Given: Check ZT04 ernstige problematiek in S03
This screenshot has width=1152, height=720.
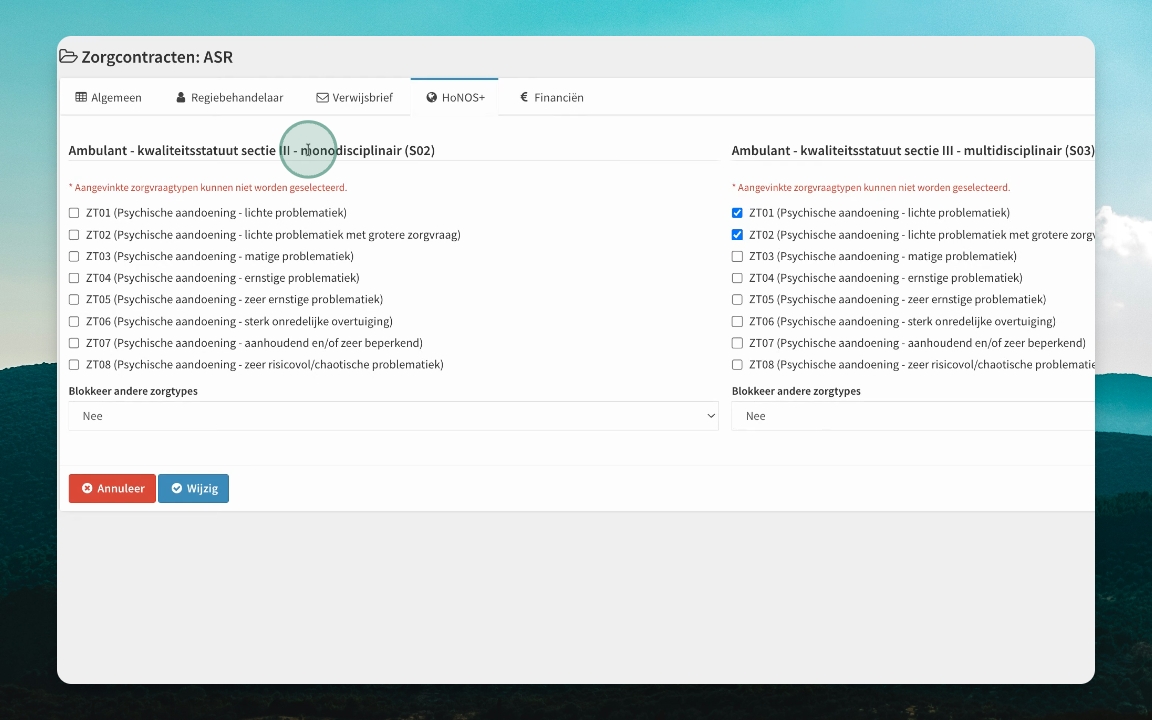Looking at the screenshot, I should click(737, 278).
